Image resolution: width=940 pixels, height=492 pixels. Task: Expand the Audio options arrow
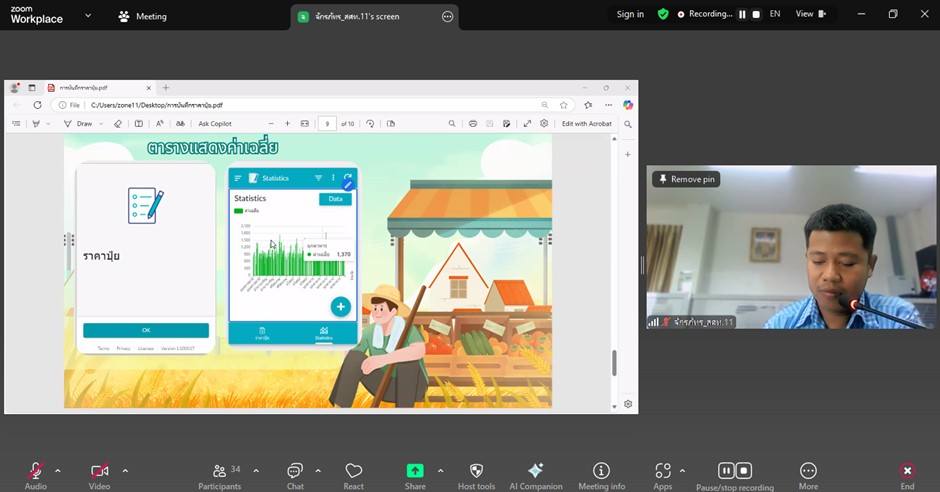[x=58, y=470]
